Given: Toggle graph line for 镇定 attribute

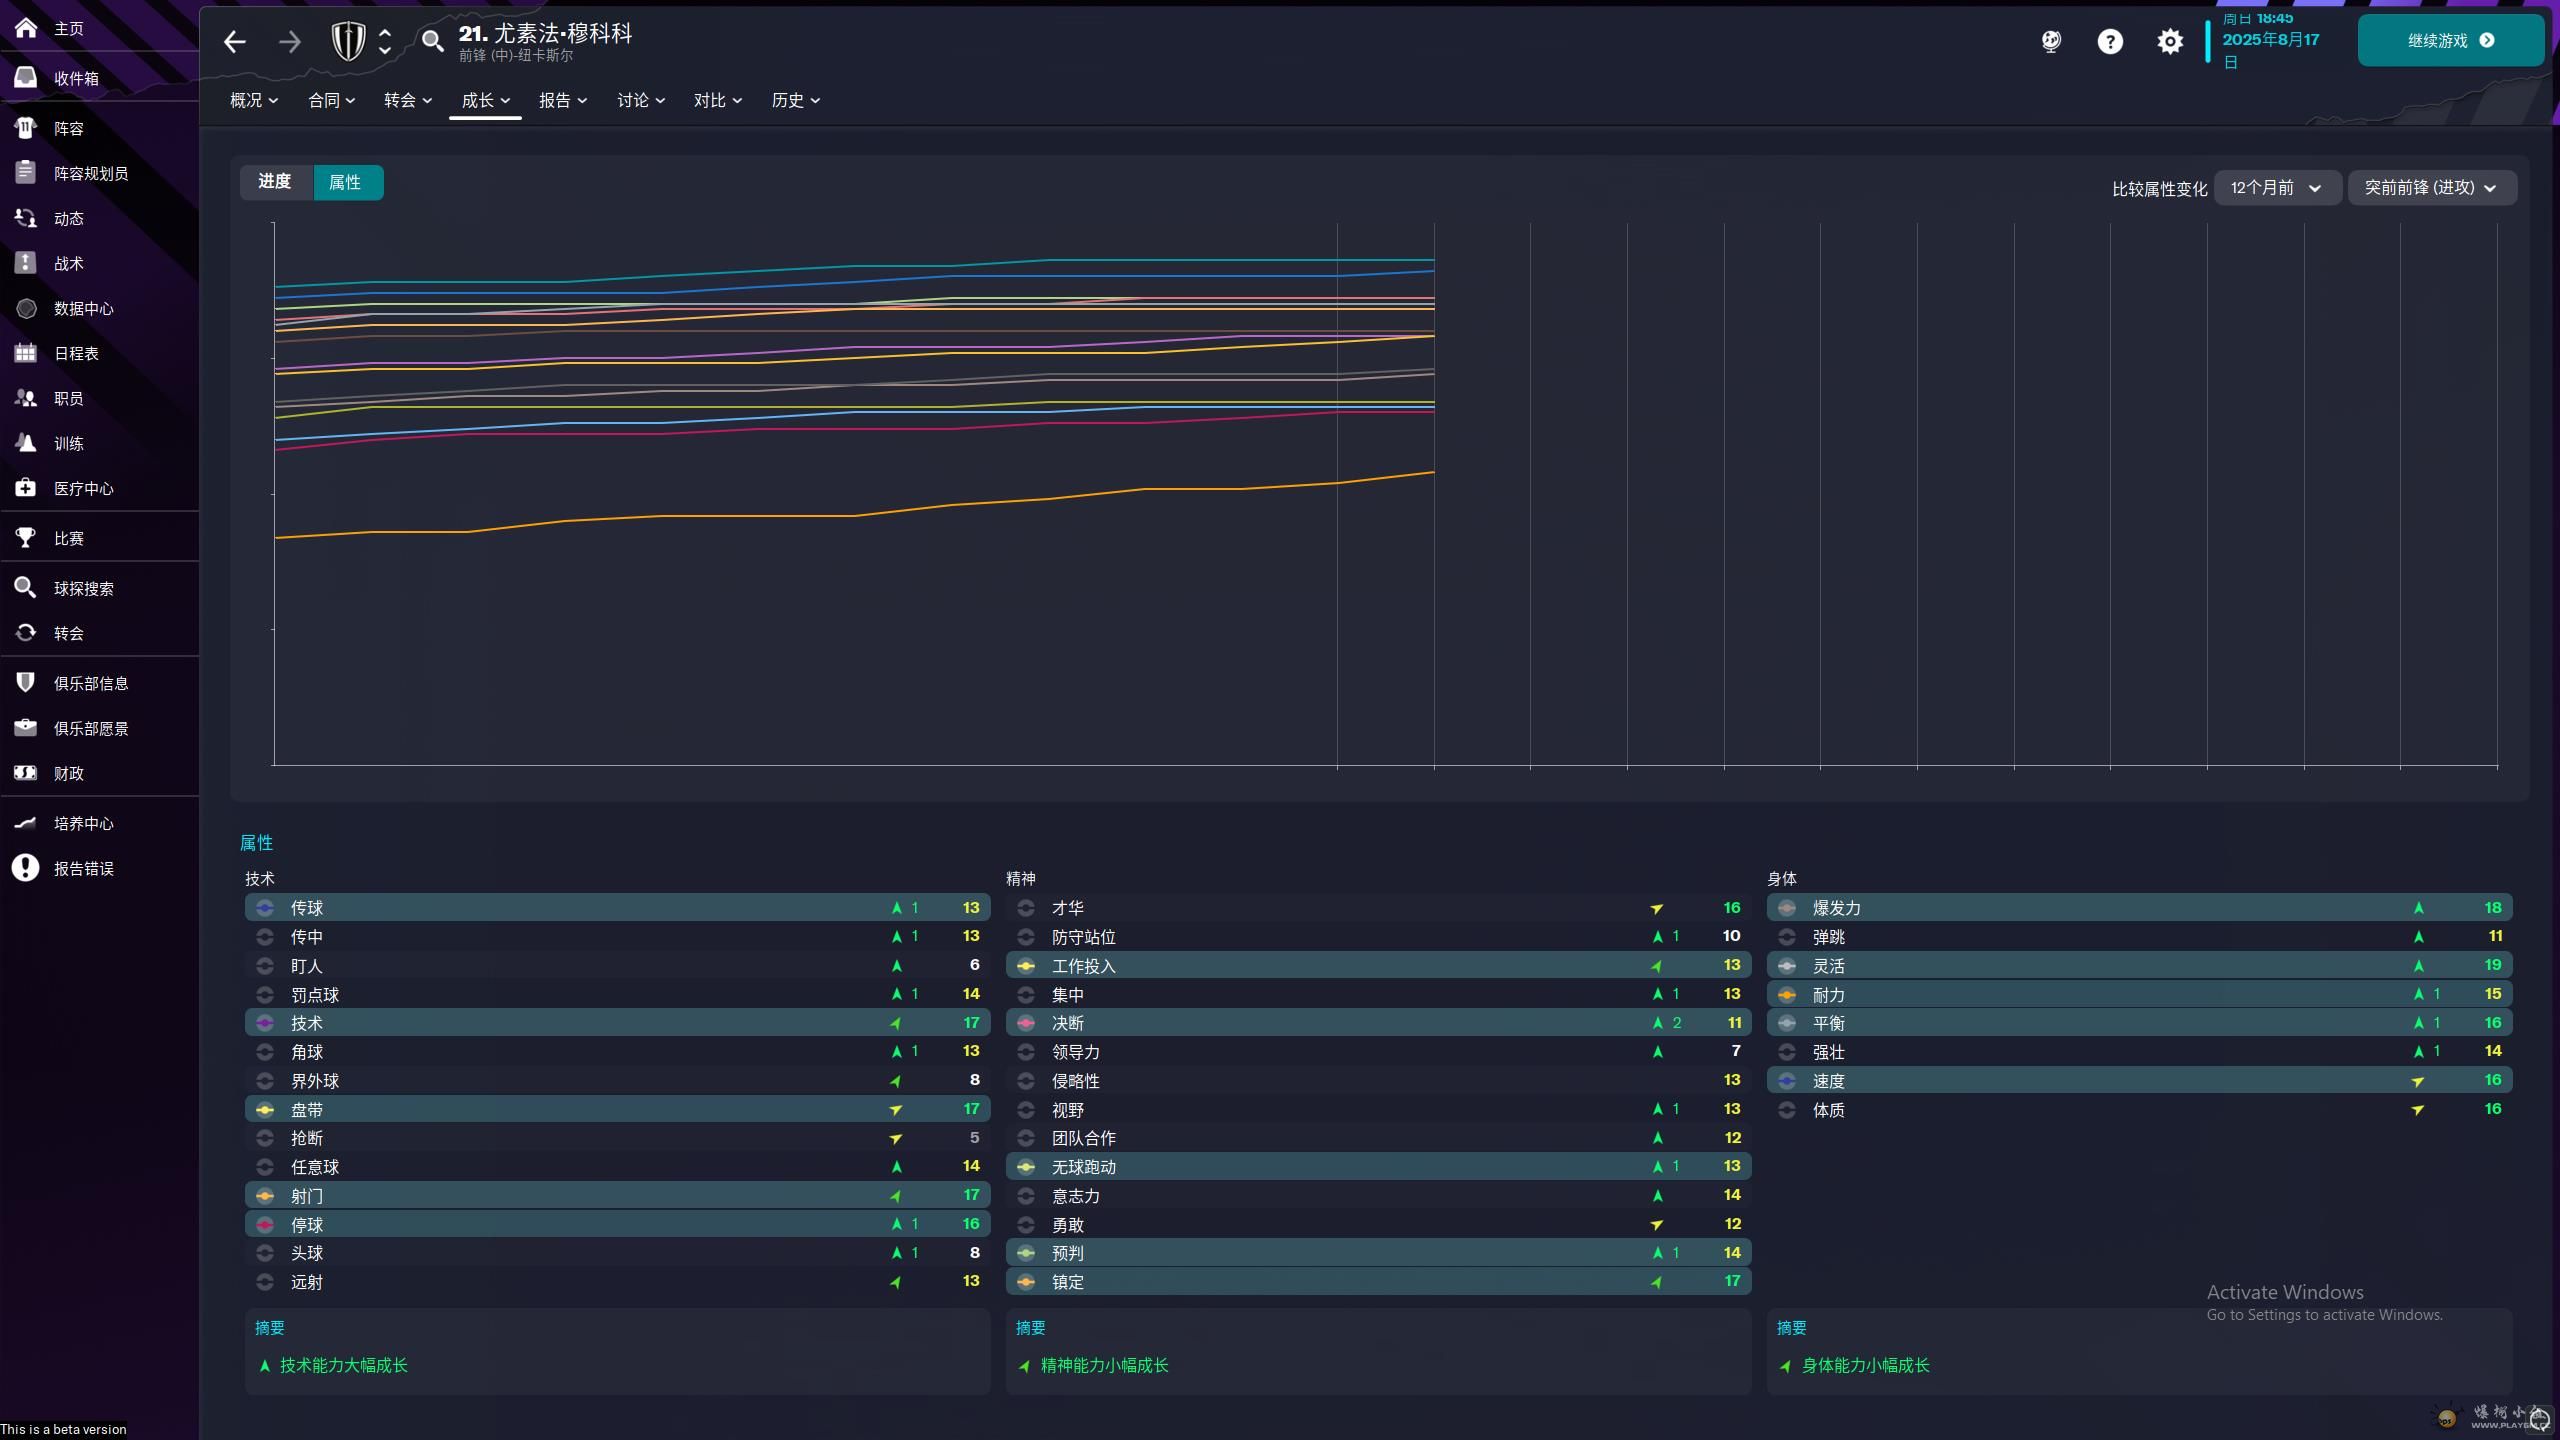Looking at the screenshot, I should click(1026, 1282).
